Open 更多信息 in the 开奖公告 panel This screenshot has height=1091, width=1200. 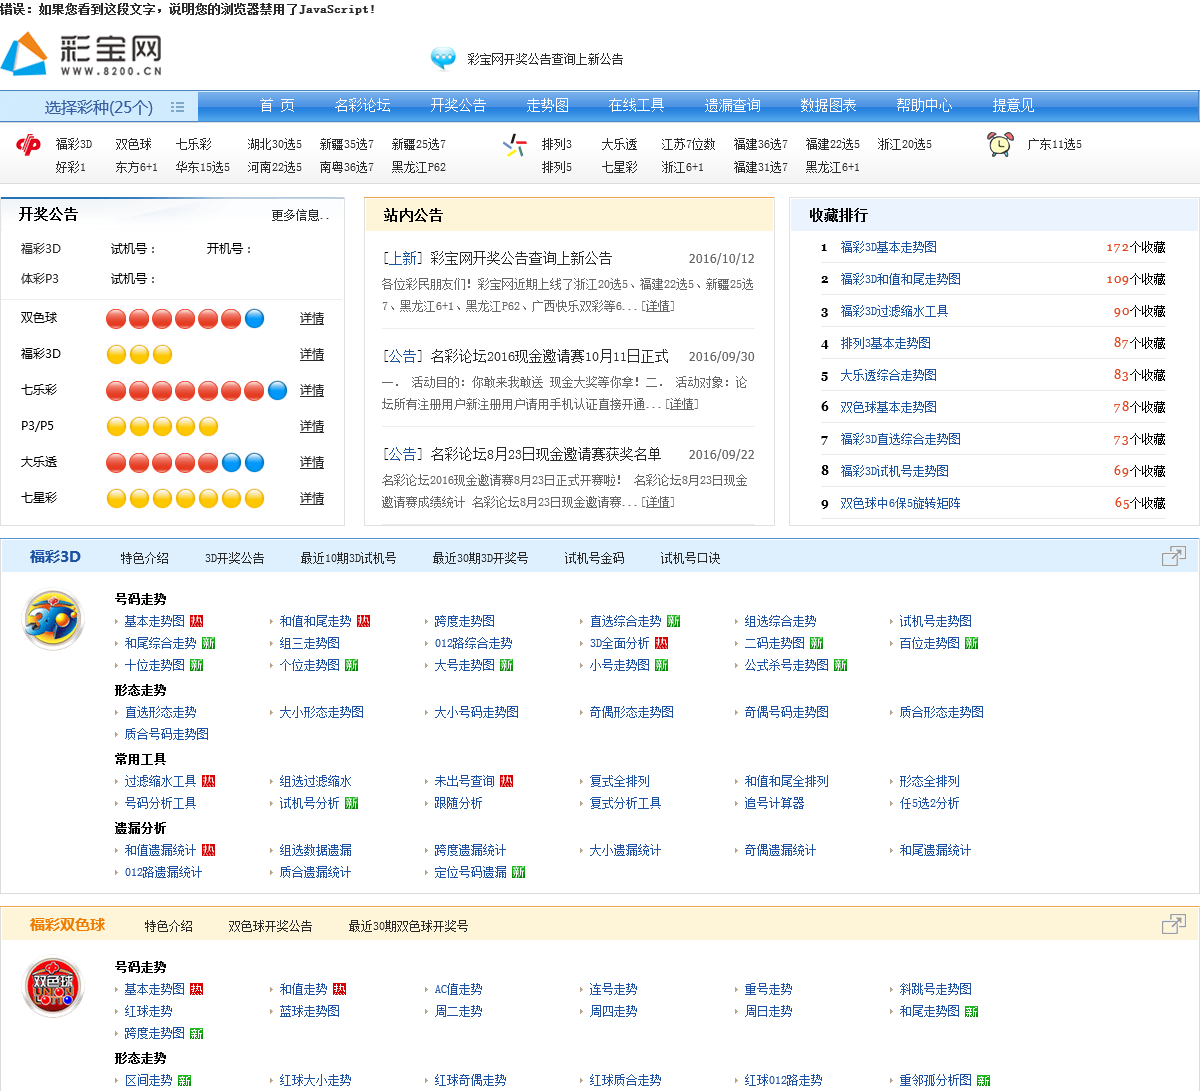[300, 215]
